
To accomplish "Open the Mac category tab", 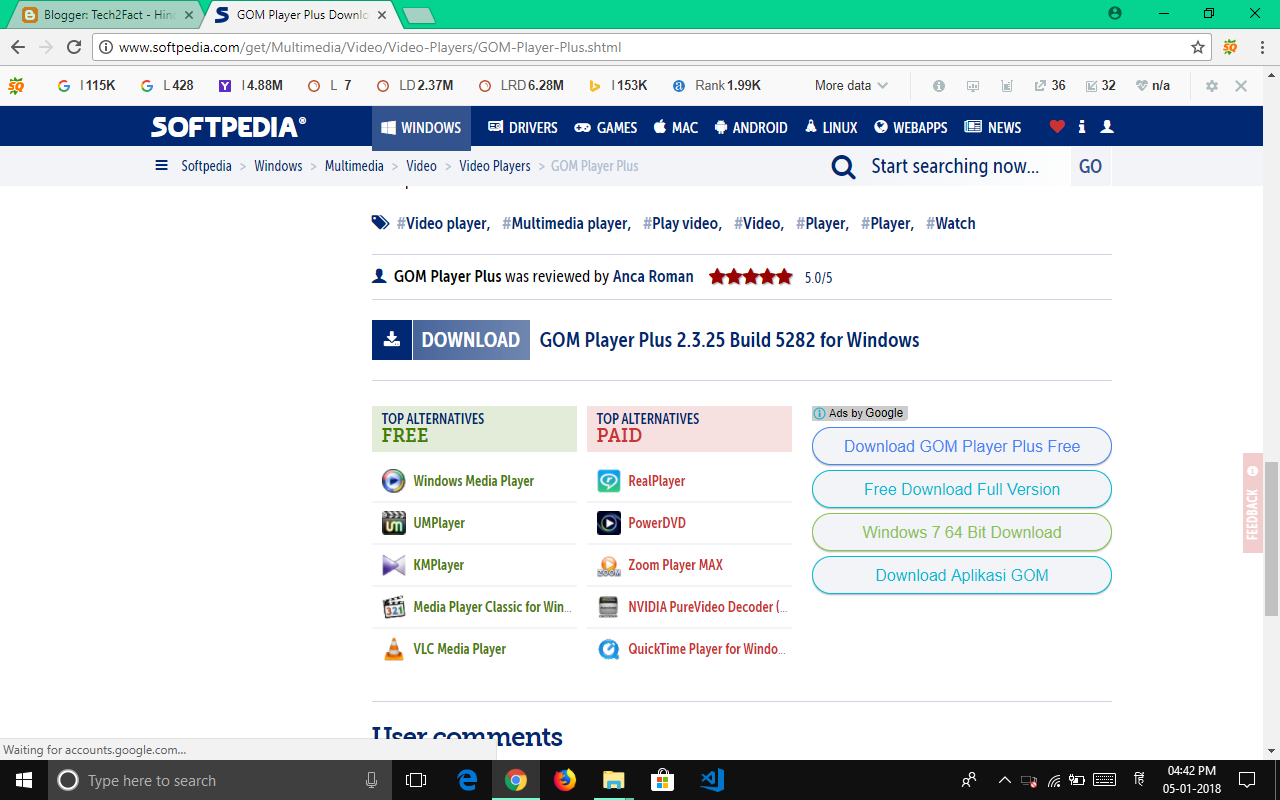I will 676,127.
